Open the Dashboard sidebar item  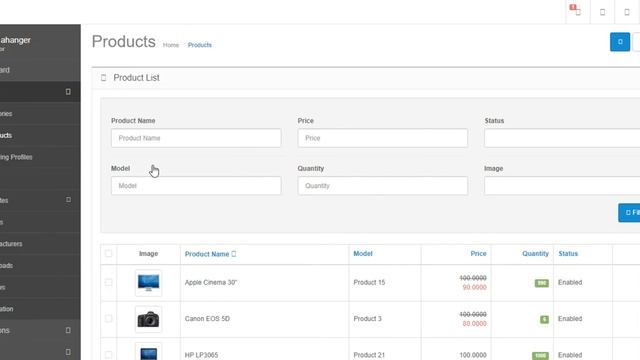pos(40,70)
